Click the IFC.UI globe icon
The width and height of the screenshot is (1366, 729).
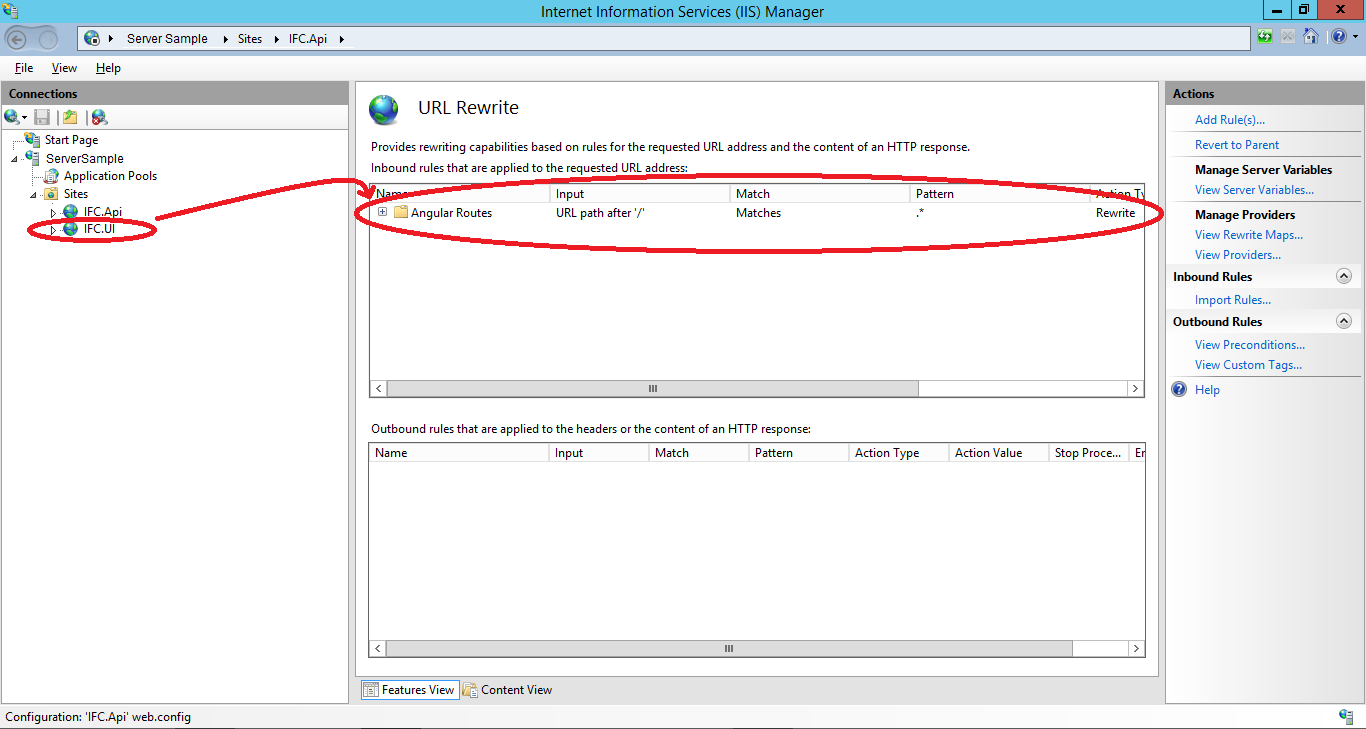click(x=70, y=230)
